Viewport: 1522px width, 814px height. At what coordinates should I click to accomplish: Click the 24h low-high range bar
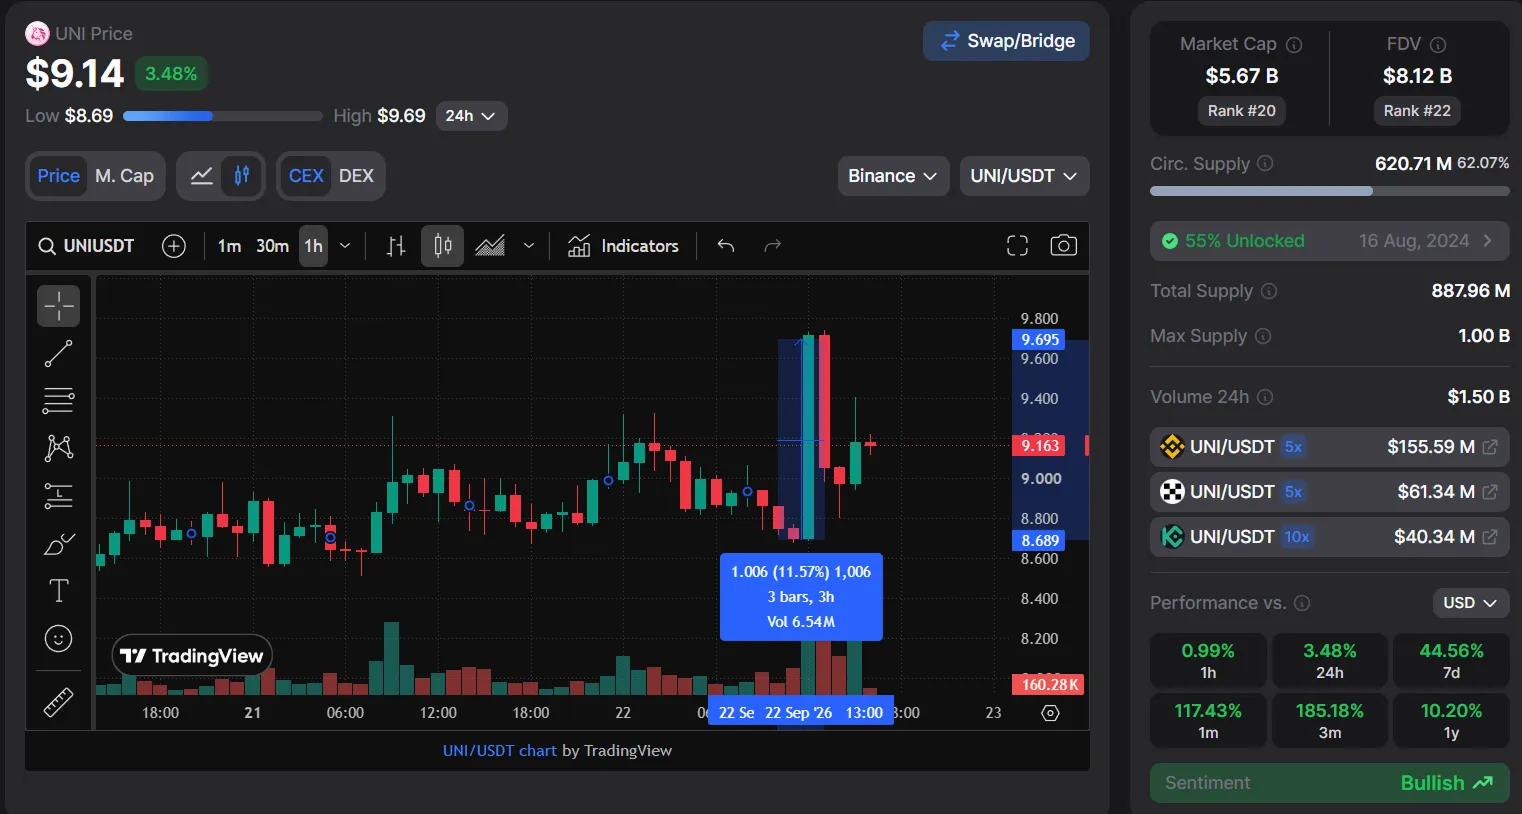click(223, 116)
